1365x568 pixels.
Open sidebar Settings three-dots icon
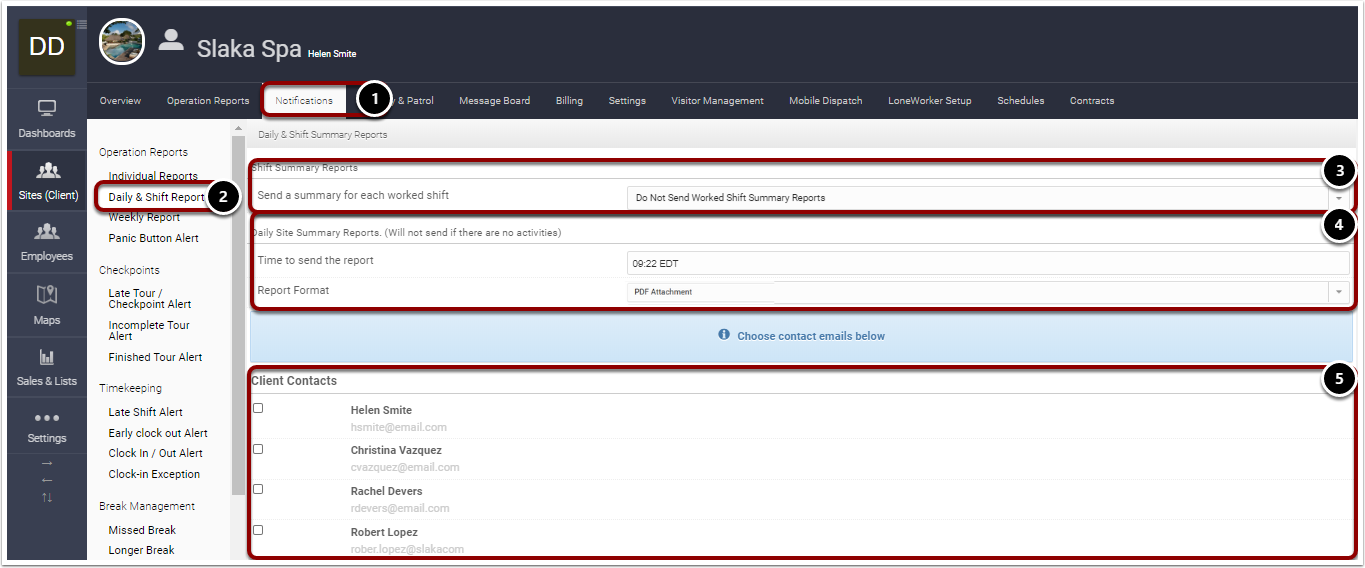(x=47, y=418)
